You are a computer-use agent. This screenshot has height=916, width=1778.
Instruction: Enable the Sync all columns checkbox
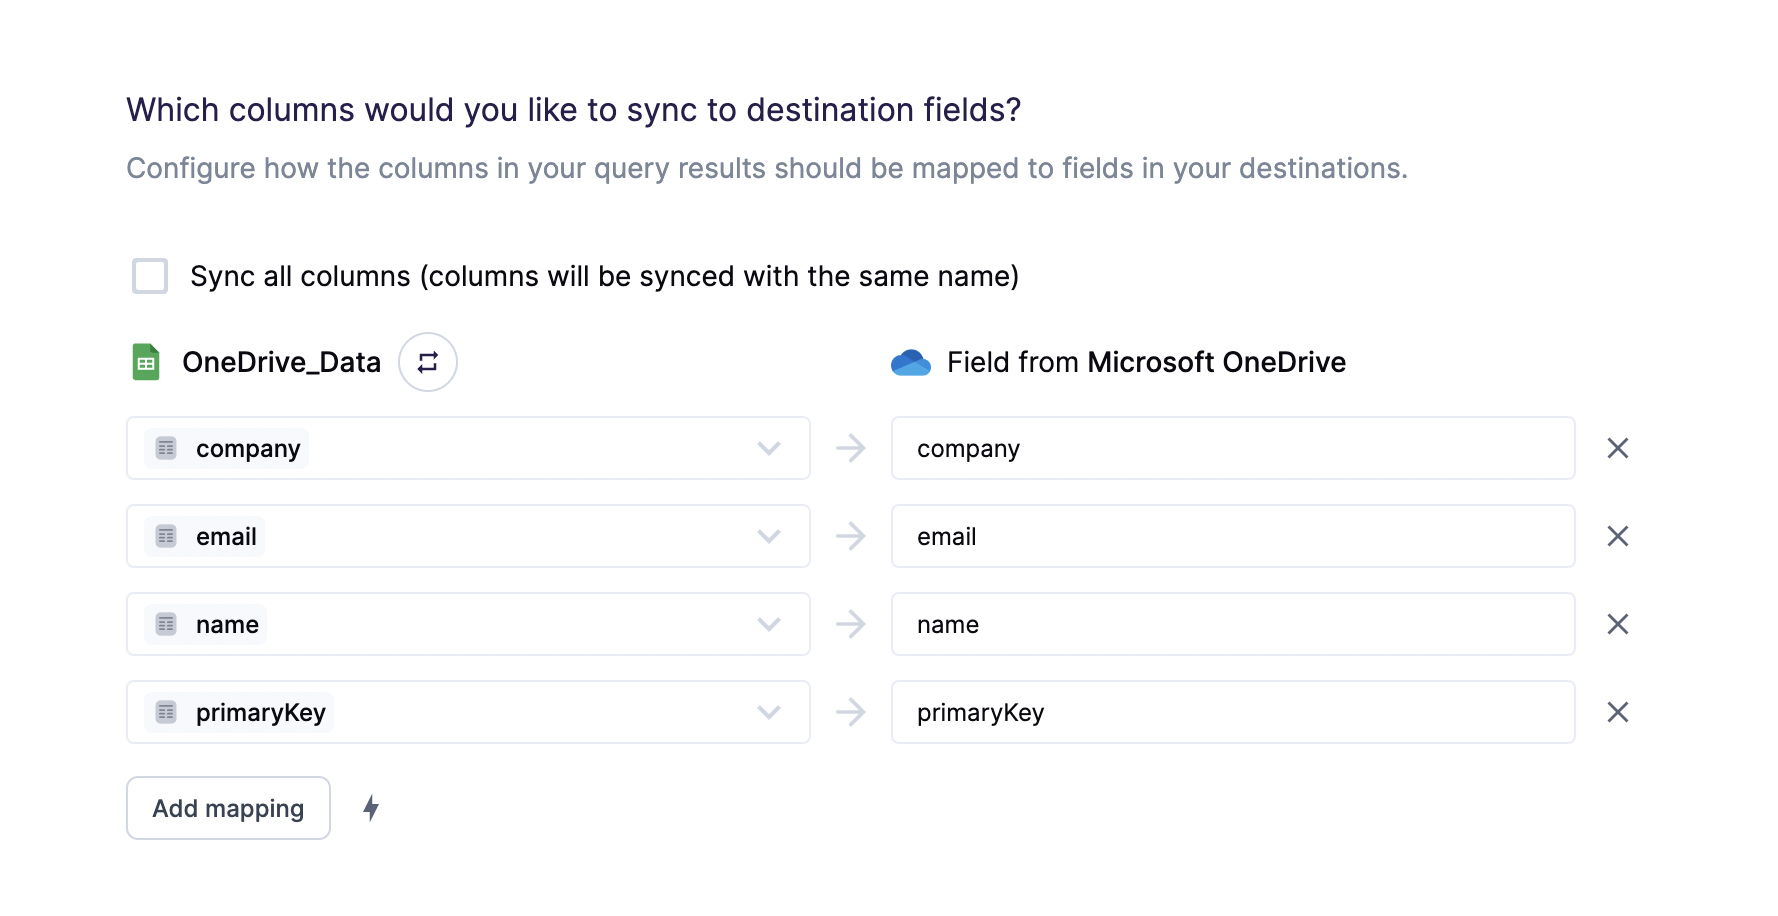(x=150, y=276)
